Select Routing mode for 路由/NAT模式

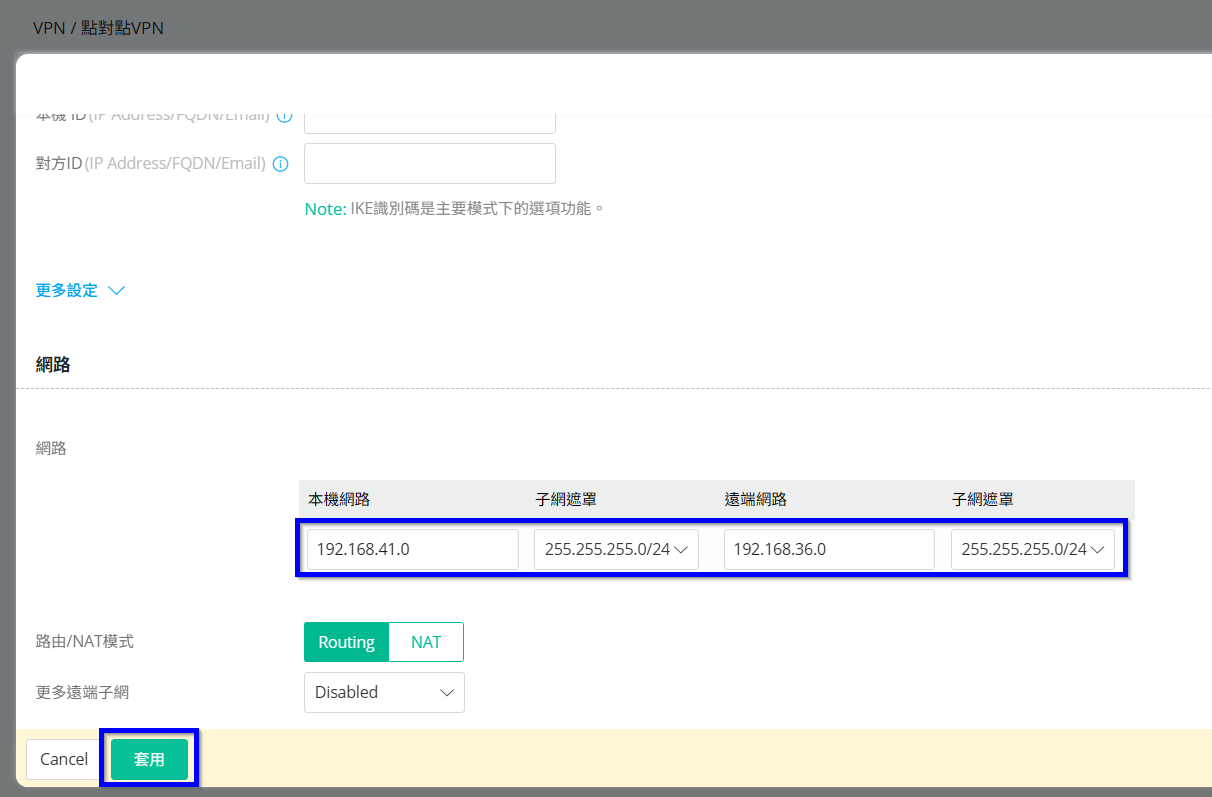346,642
